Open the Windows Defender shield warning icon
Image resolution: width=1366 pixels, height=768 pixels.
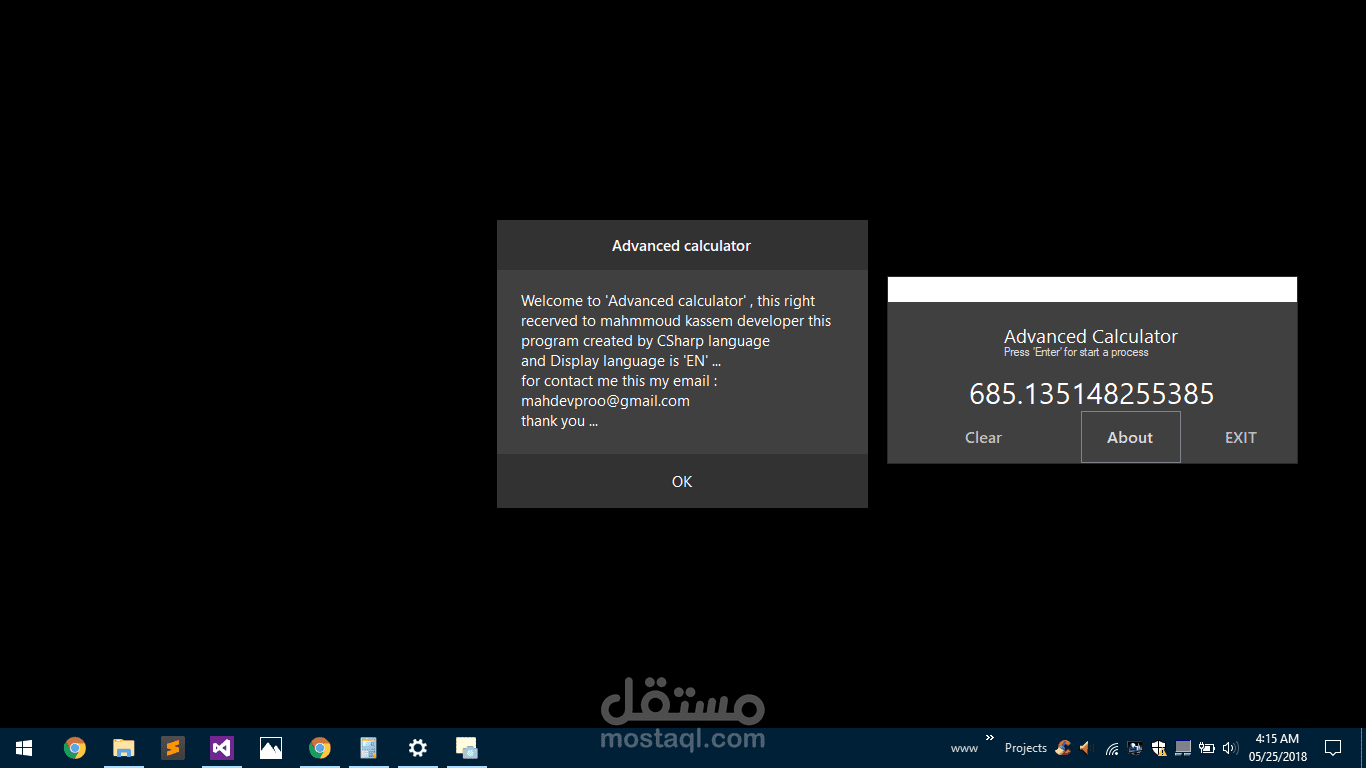(x=1160, y=748)
